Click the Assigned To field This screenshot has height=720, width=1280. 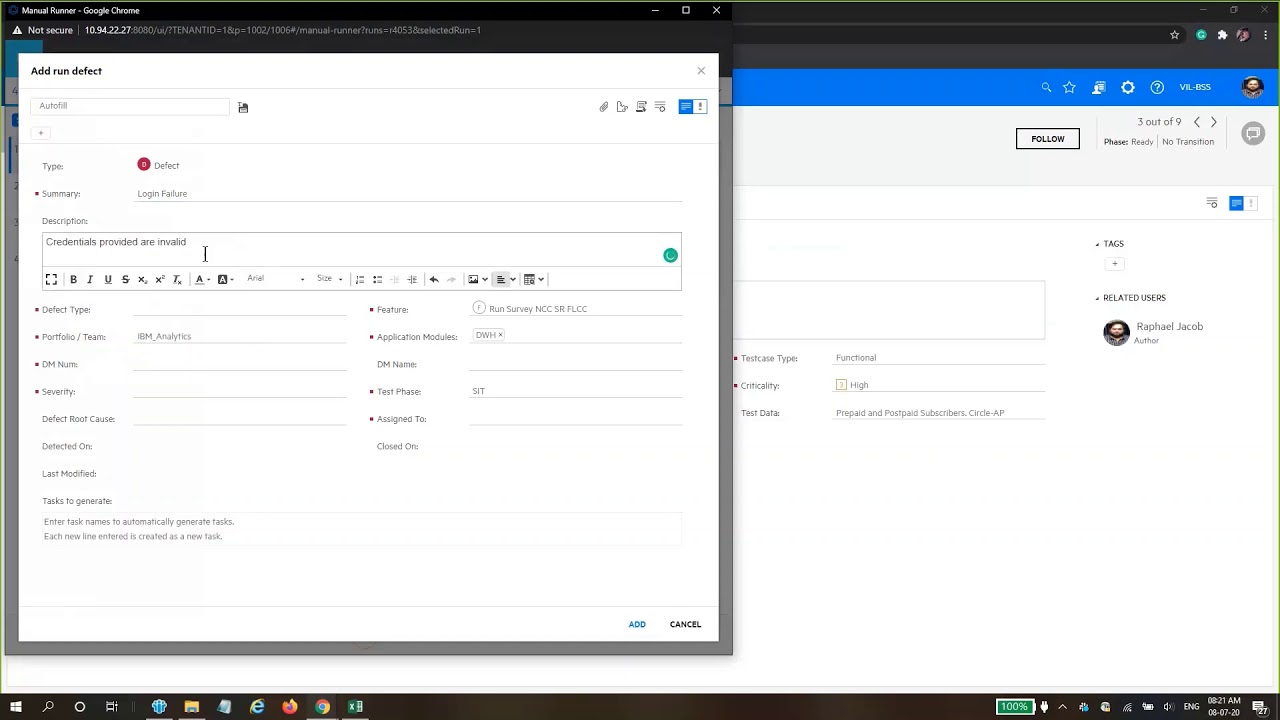tap(576, 418)
